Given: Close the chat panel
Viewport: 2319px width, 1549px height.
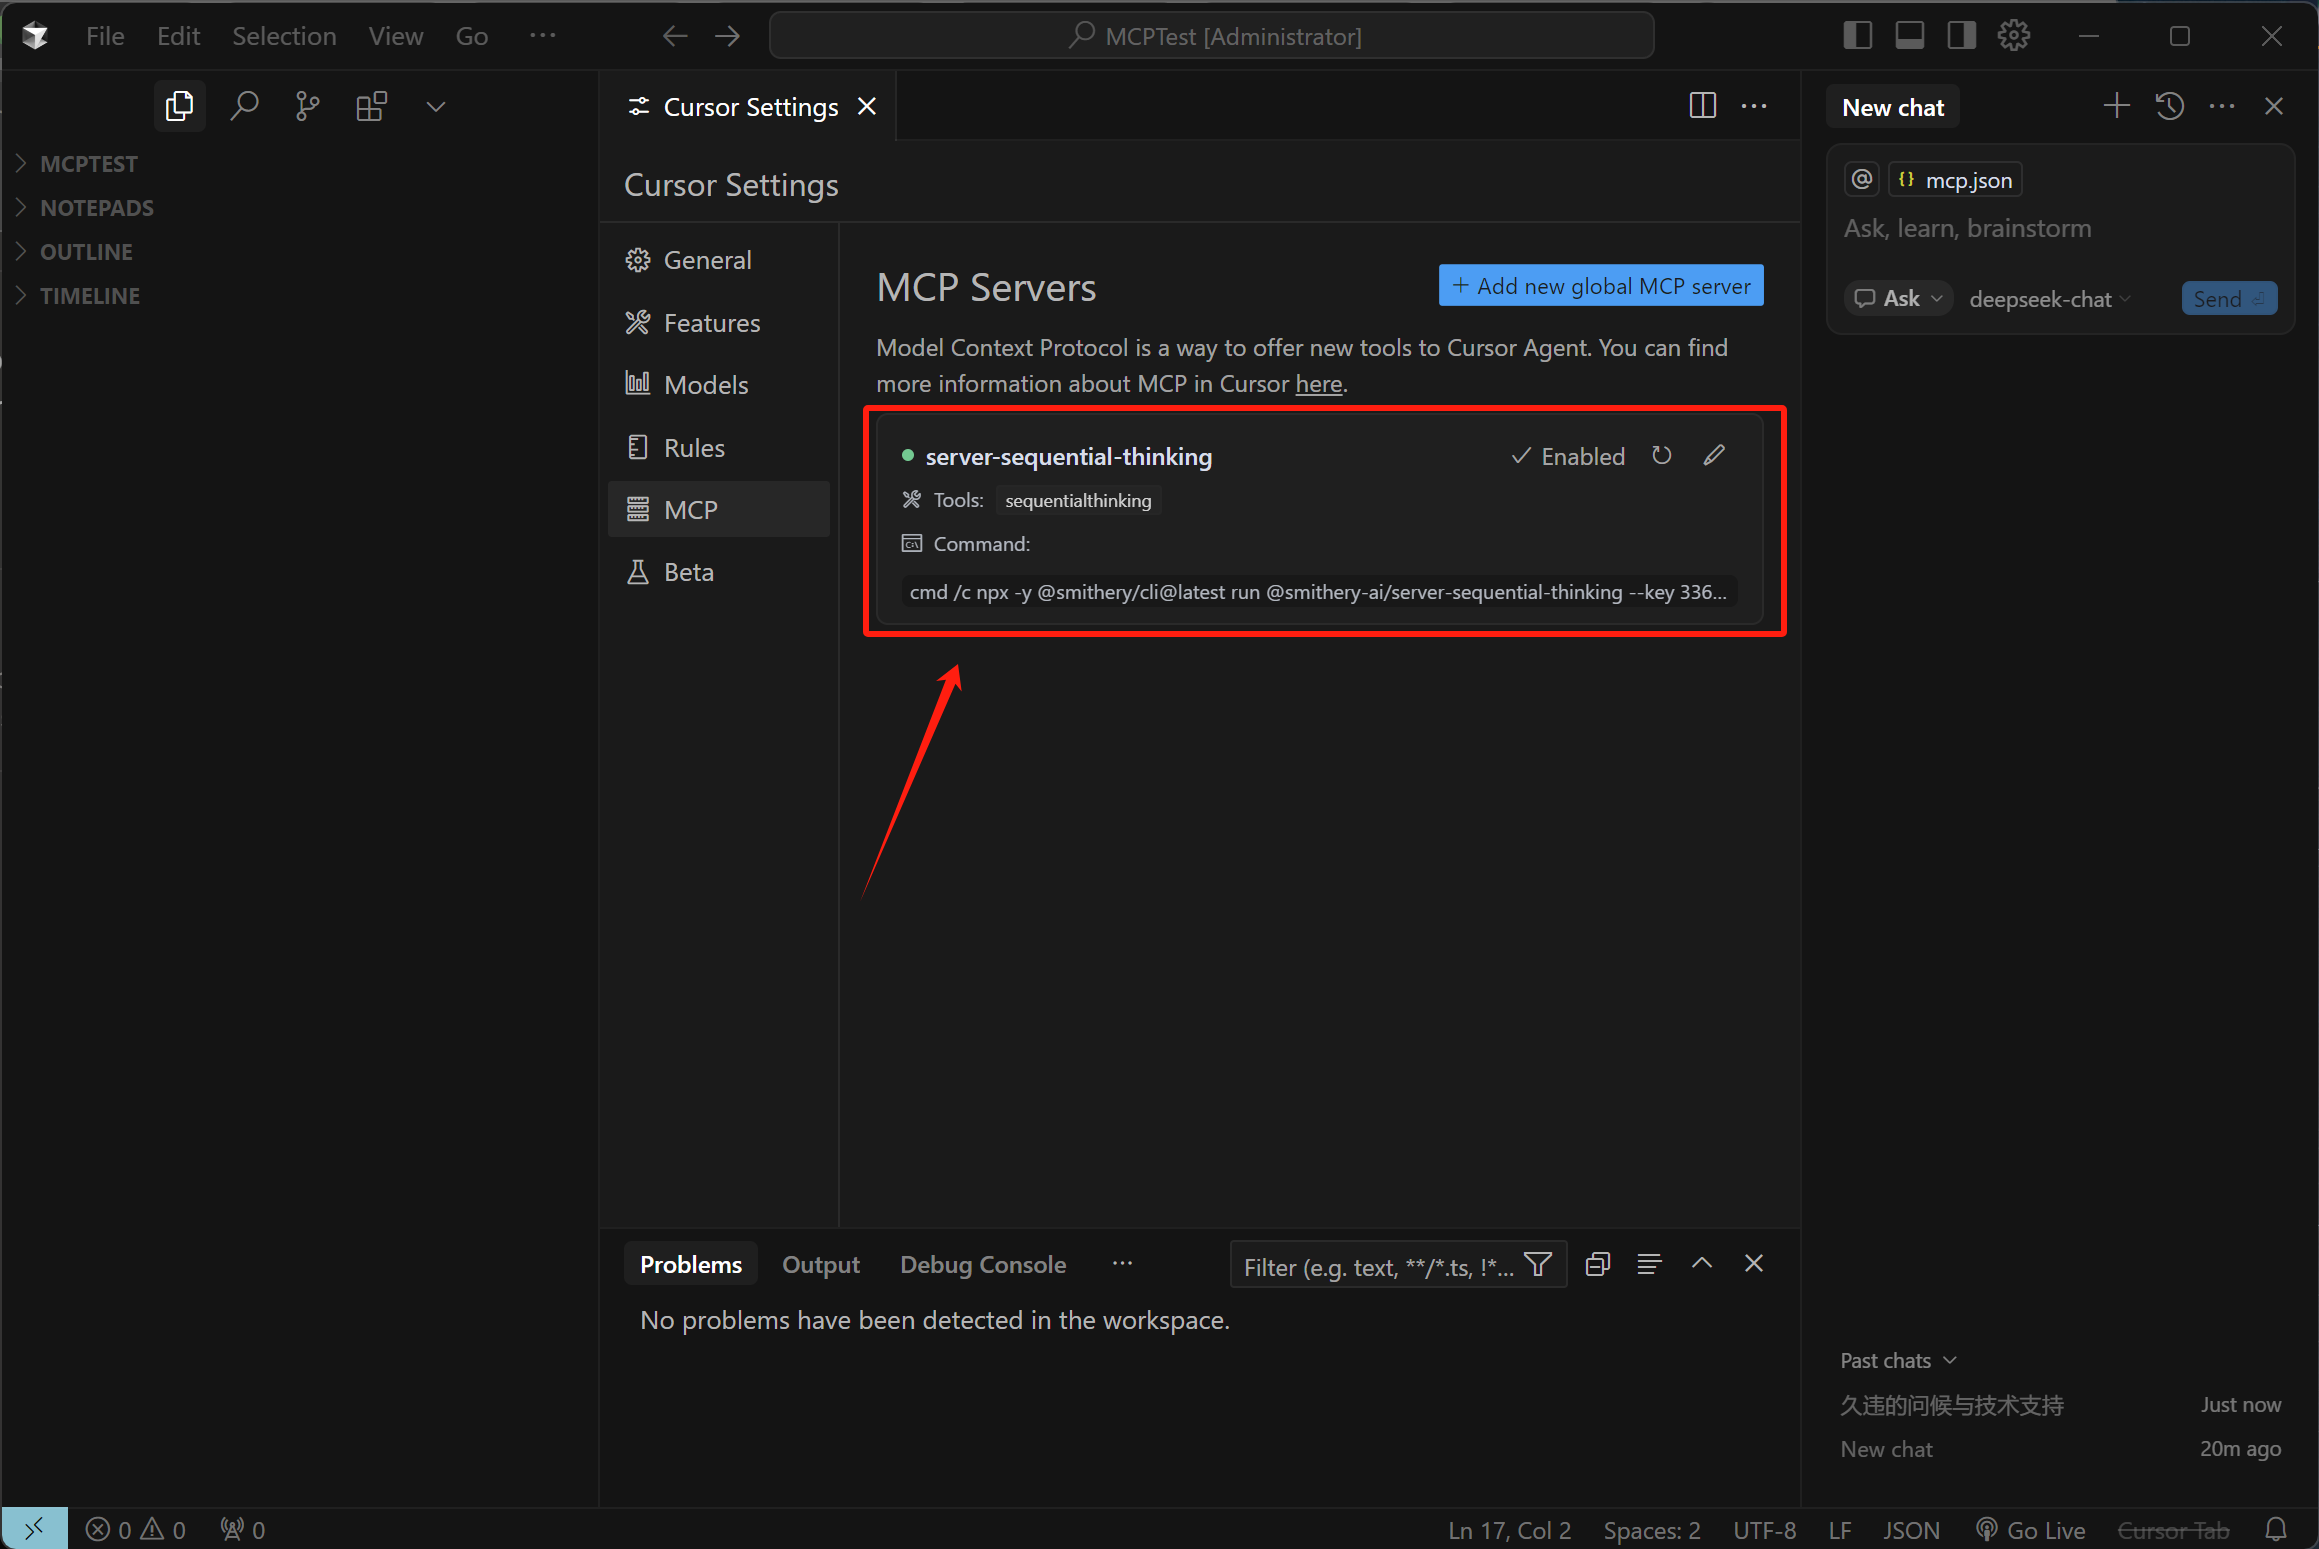Looking at the screenshot, I should (x=2274, y=106).
